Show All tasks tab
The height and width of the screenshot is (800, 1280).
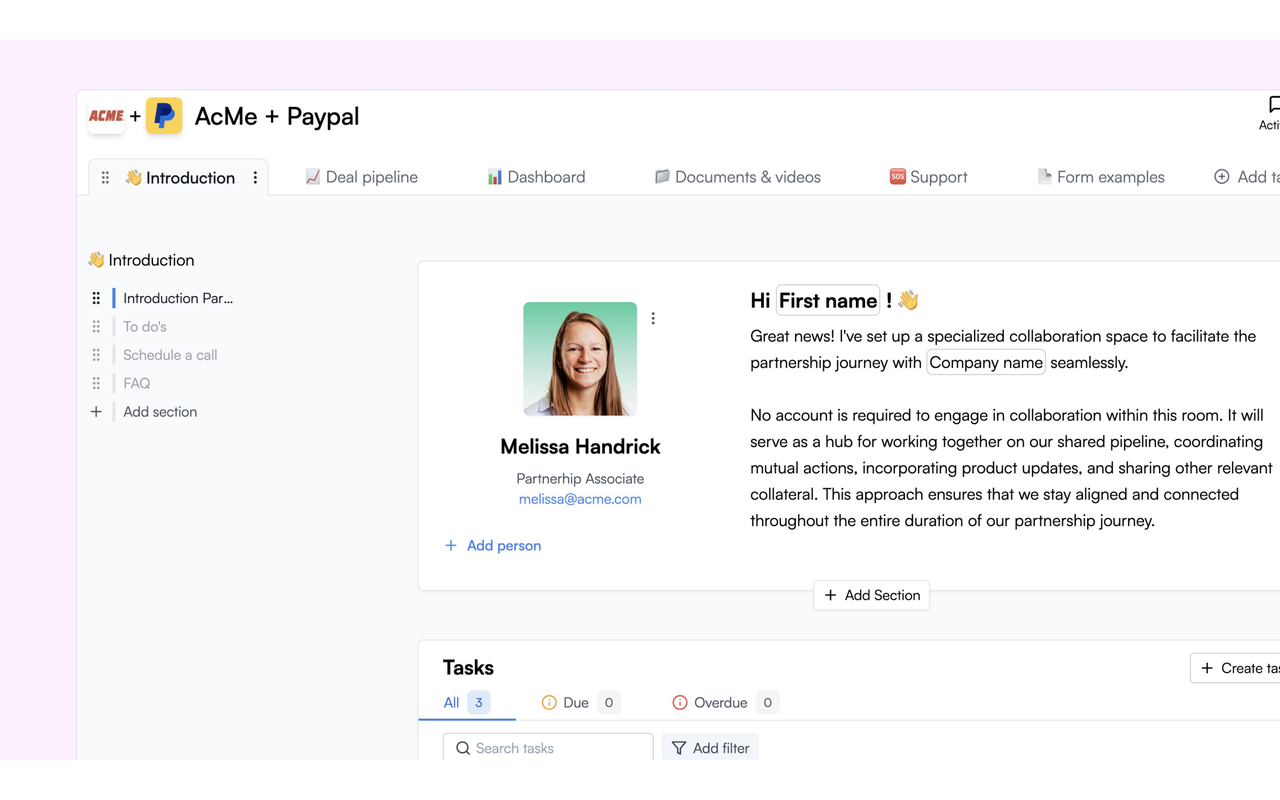click(x=466, y=703)
